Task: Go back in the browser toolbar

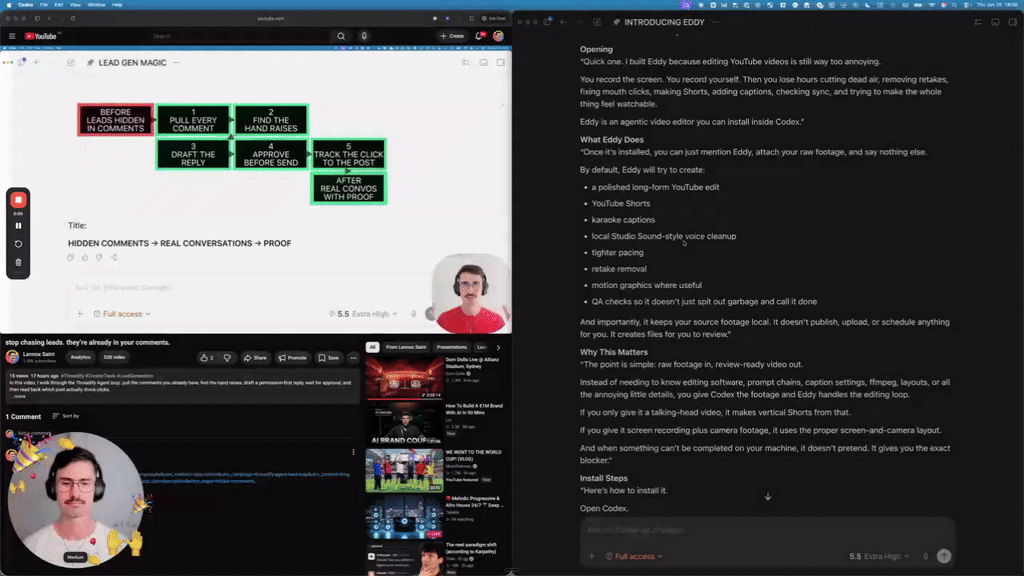Action: pyautogui.click(x=49, y=18)
